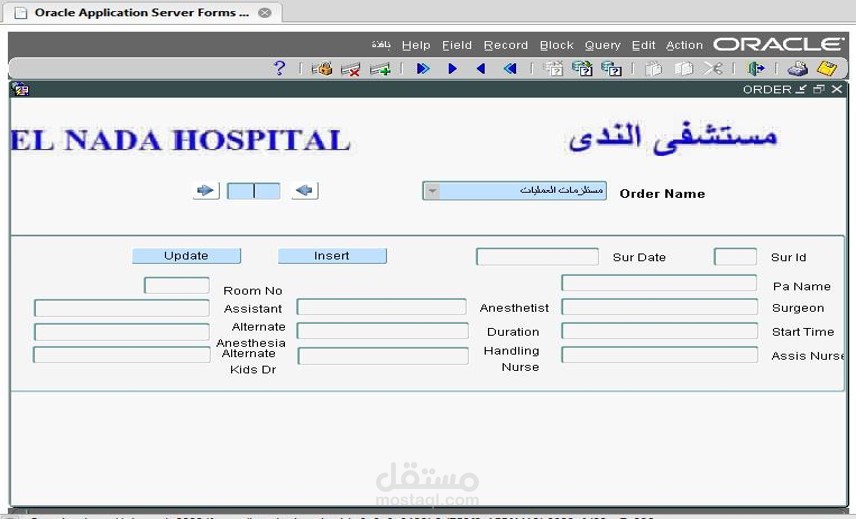Click into the Sur Id field
Screen dimensions: 856x519
[x=735, y=256]
